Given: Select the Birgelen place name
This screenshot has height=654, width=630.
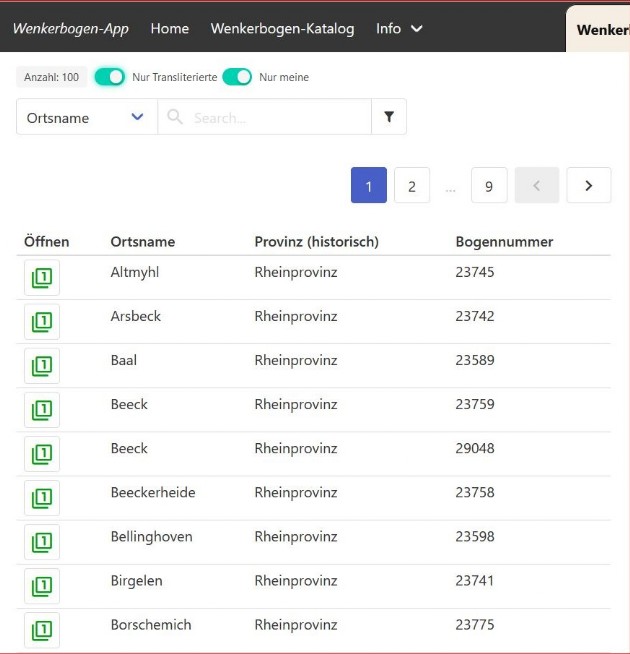Looking at the screenshot, I should (x=136, y=581).
